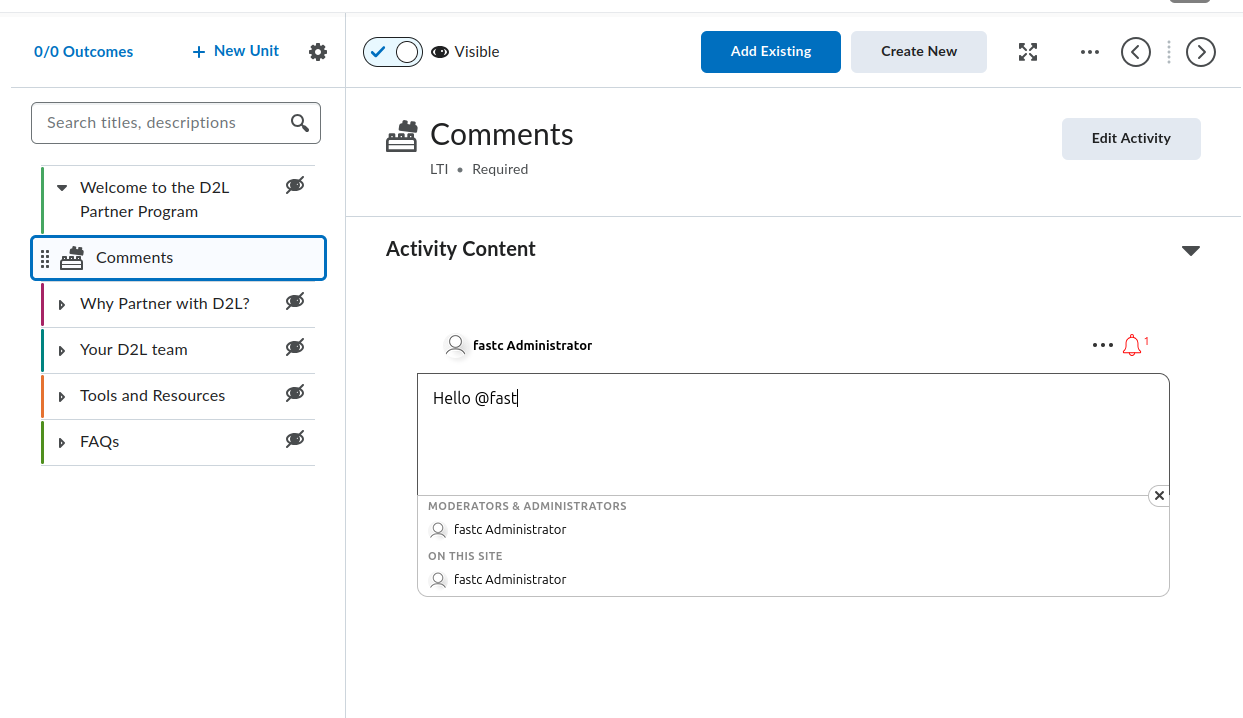Open Welcome to the D2L Partner Program

[155, 200]
